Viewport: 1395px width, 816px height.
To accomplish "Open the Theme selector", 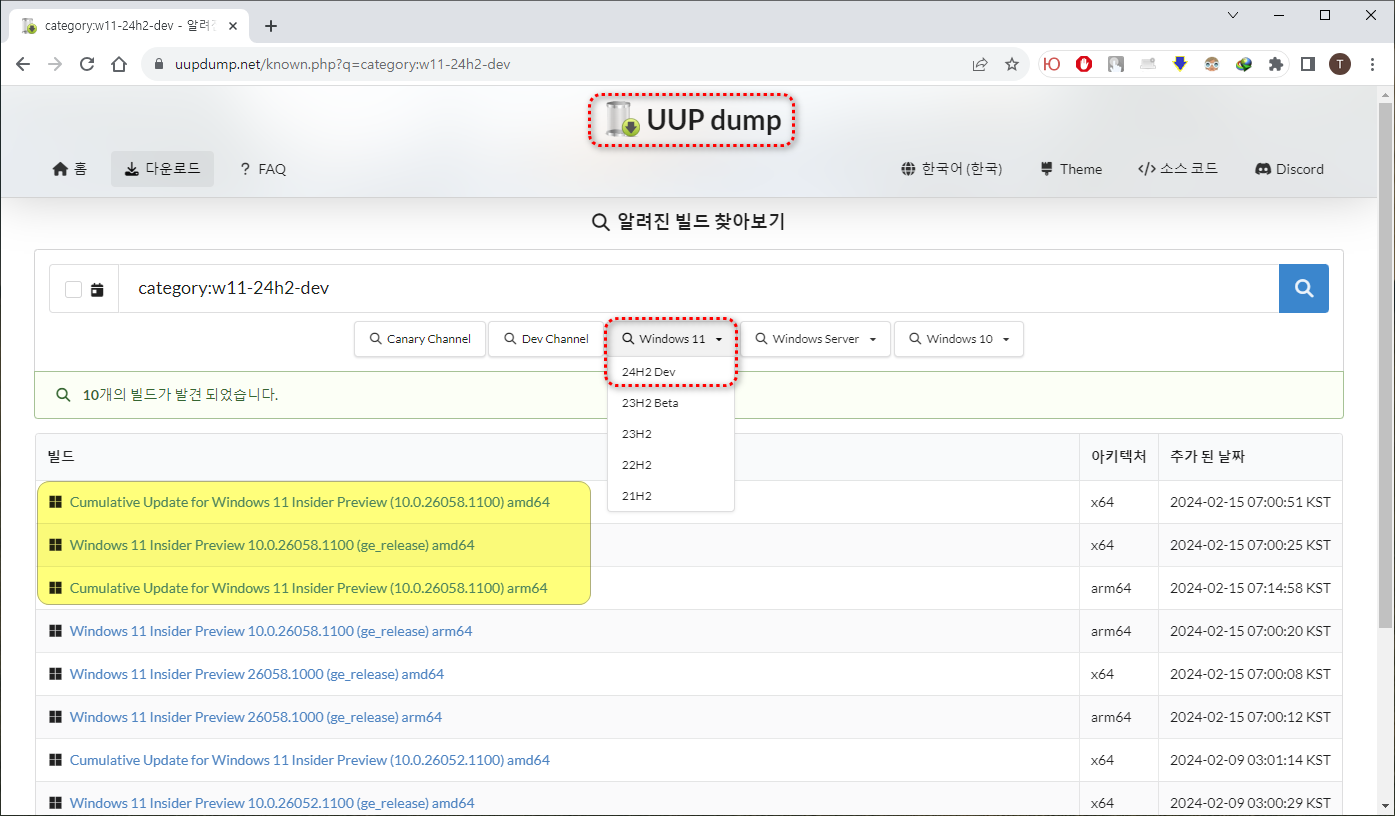I will [1071, 169].
